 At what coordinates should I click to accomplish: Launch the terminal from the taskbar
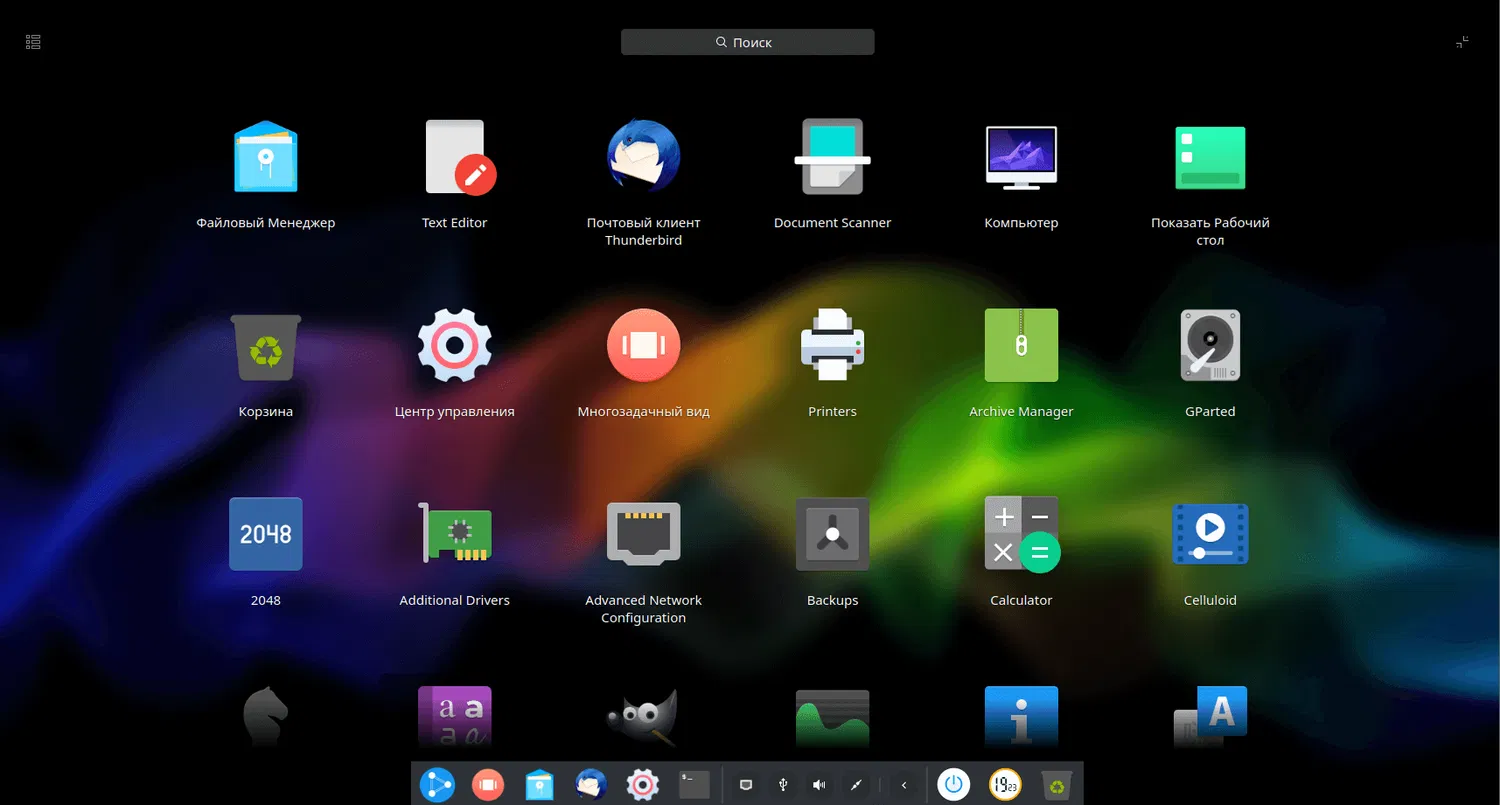pos(694,784)
